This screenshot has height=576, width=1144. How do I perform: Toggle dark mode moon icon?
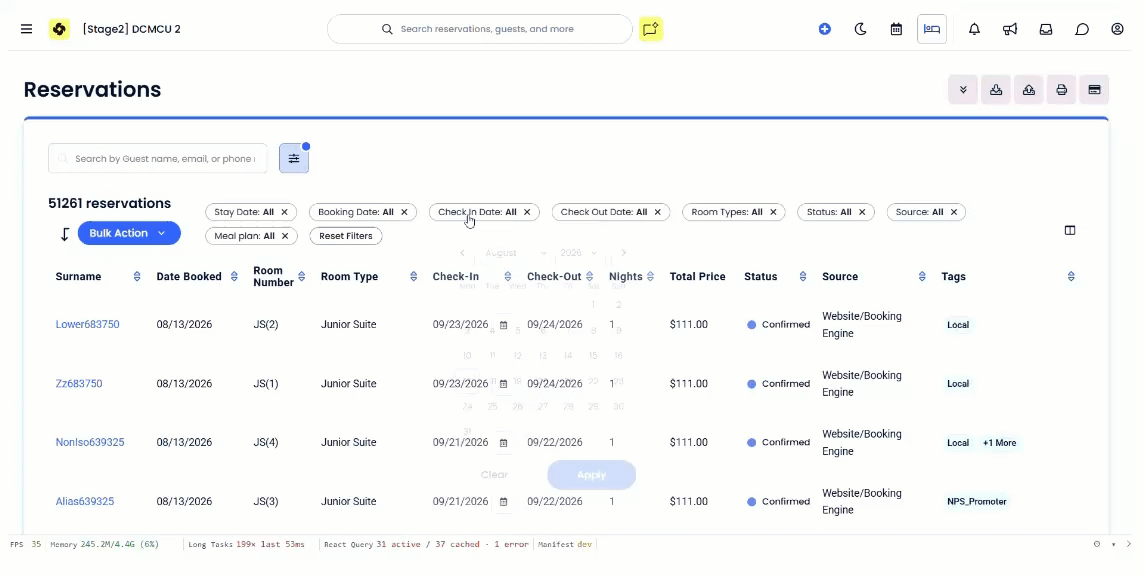pyautogui.click(x=860, y=29)
